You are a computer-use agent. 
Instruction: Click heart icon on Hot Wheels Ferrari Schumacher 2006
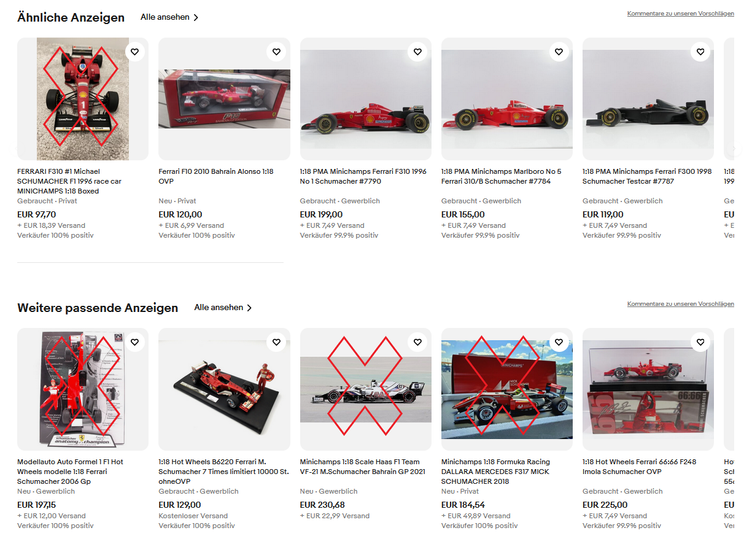click(x=135, y=342)
